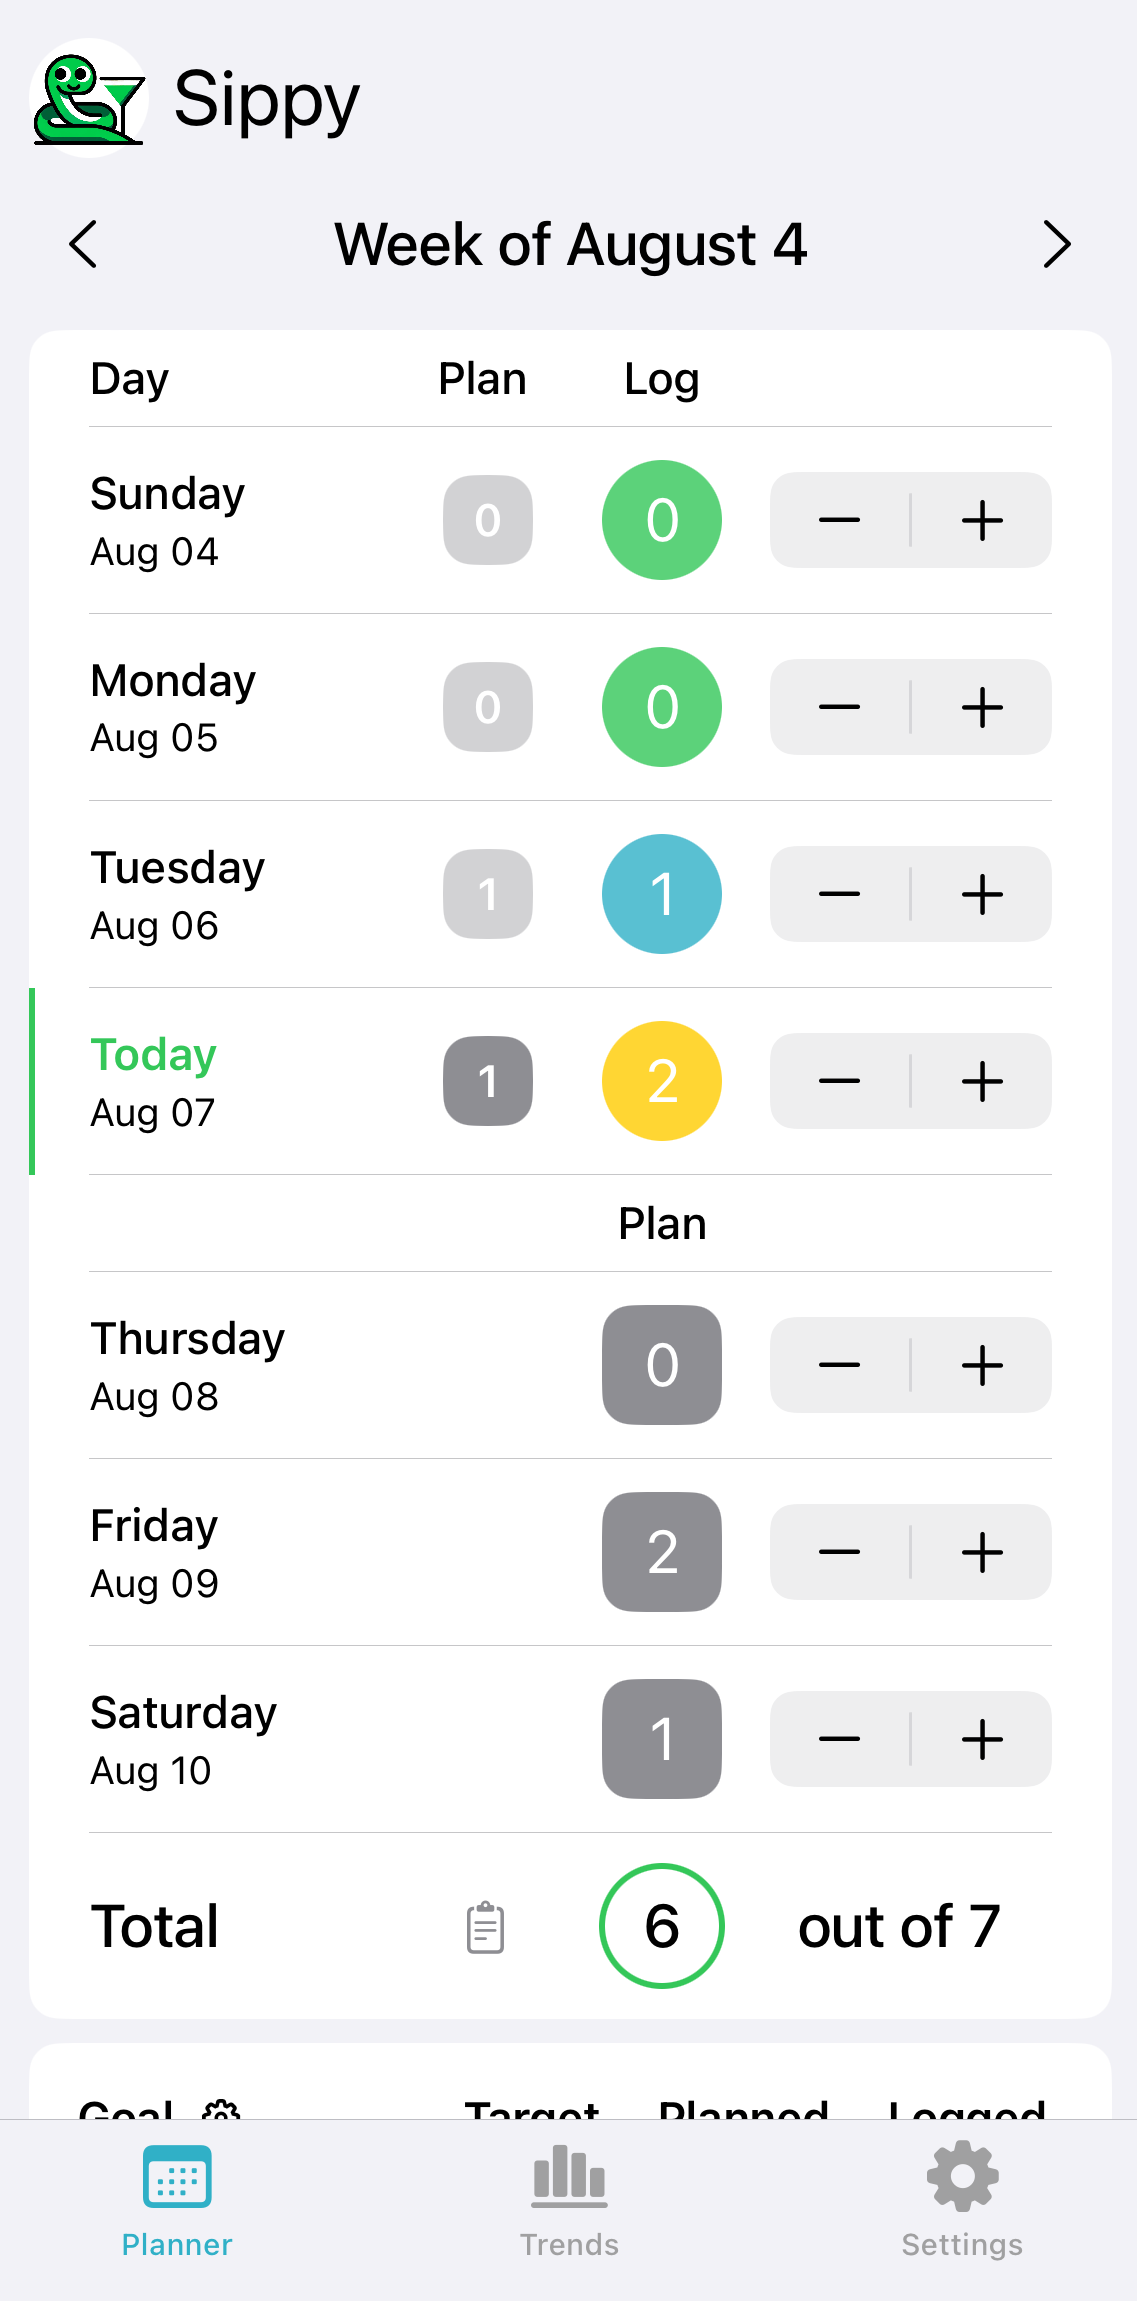Add one to Thursday Aug 08 plan

coord(982,1365)
